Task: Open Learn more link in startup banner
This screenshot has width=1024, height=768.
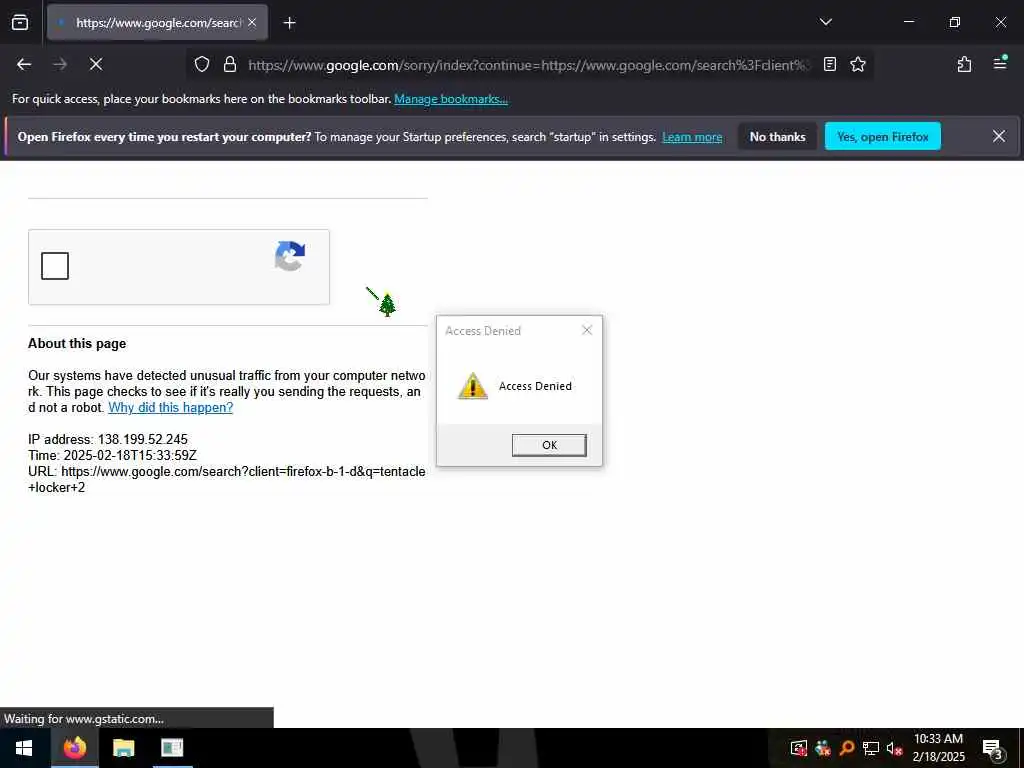Action: pyautogui.click(x=692, y=137)
